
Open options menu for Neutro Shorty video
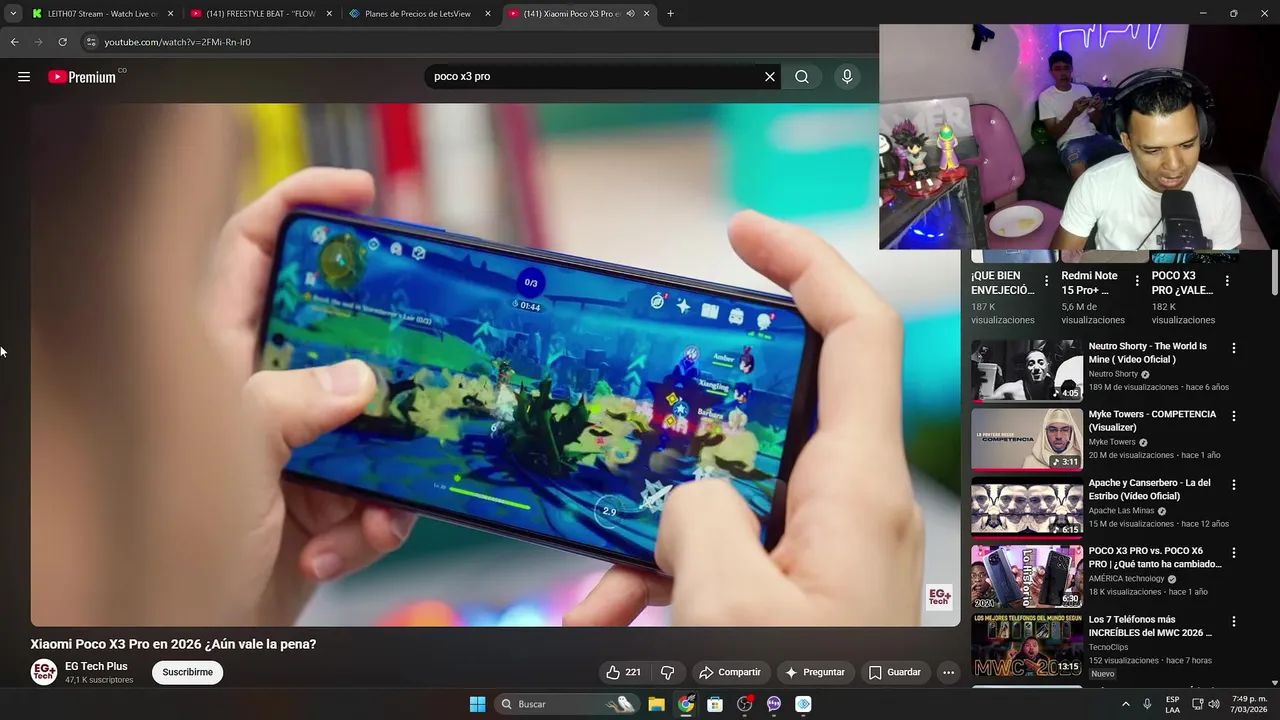point(1234,348)
